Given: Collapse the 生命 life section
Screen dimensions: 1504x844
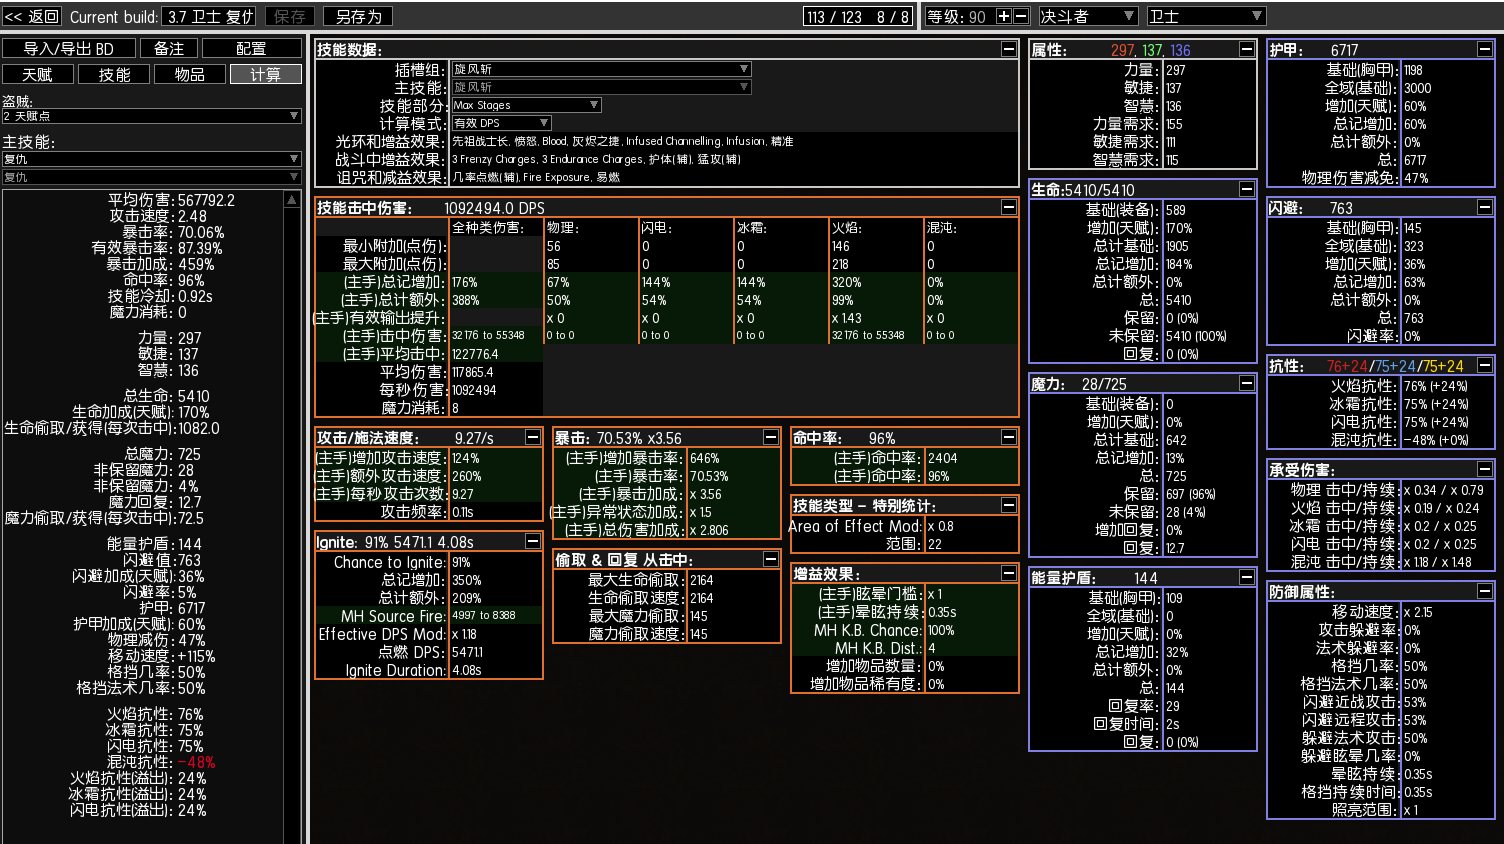Looking at the screenshot, I should click(x=1246, y=189).
